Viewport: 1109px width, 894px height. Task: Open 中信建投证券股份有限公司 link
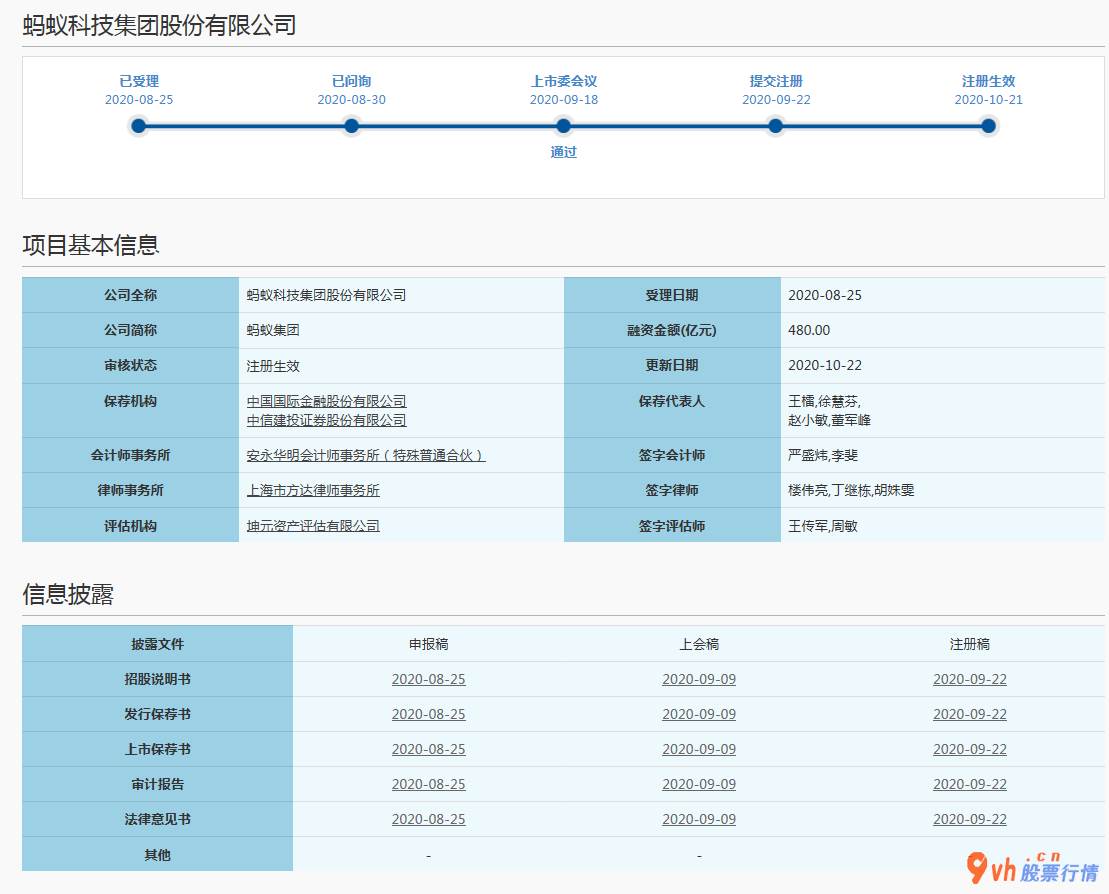[x=327, y=420]
